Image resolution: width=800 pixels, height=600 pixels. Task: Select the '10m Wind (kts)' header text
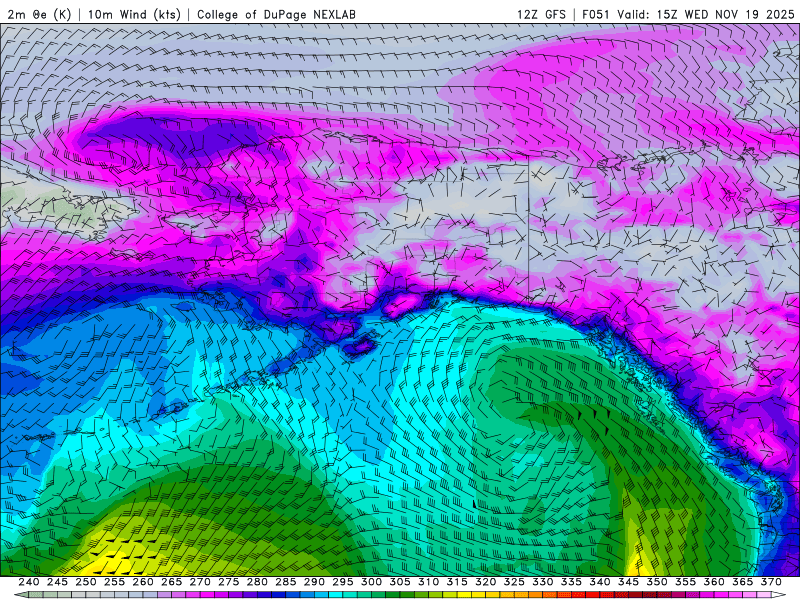click(x=134, y=14)
